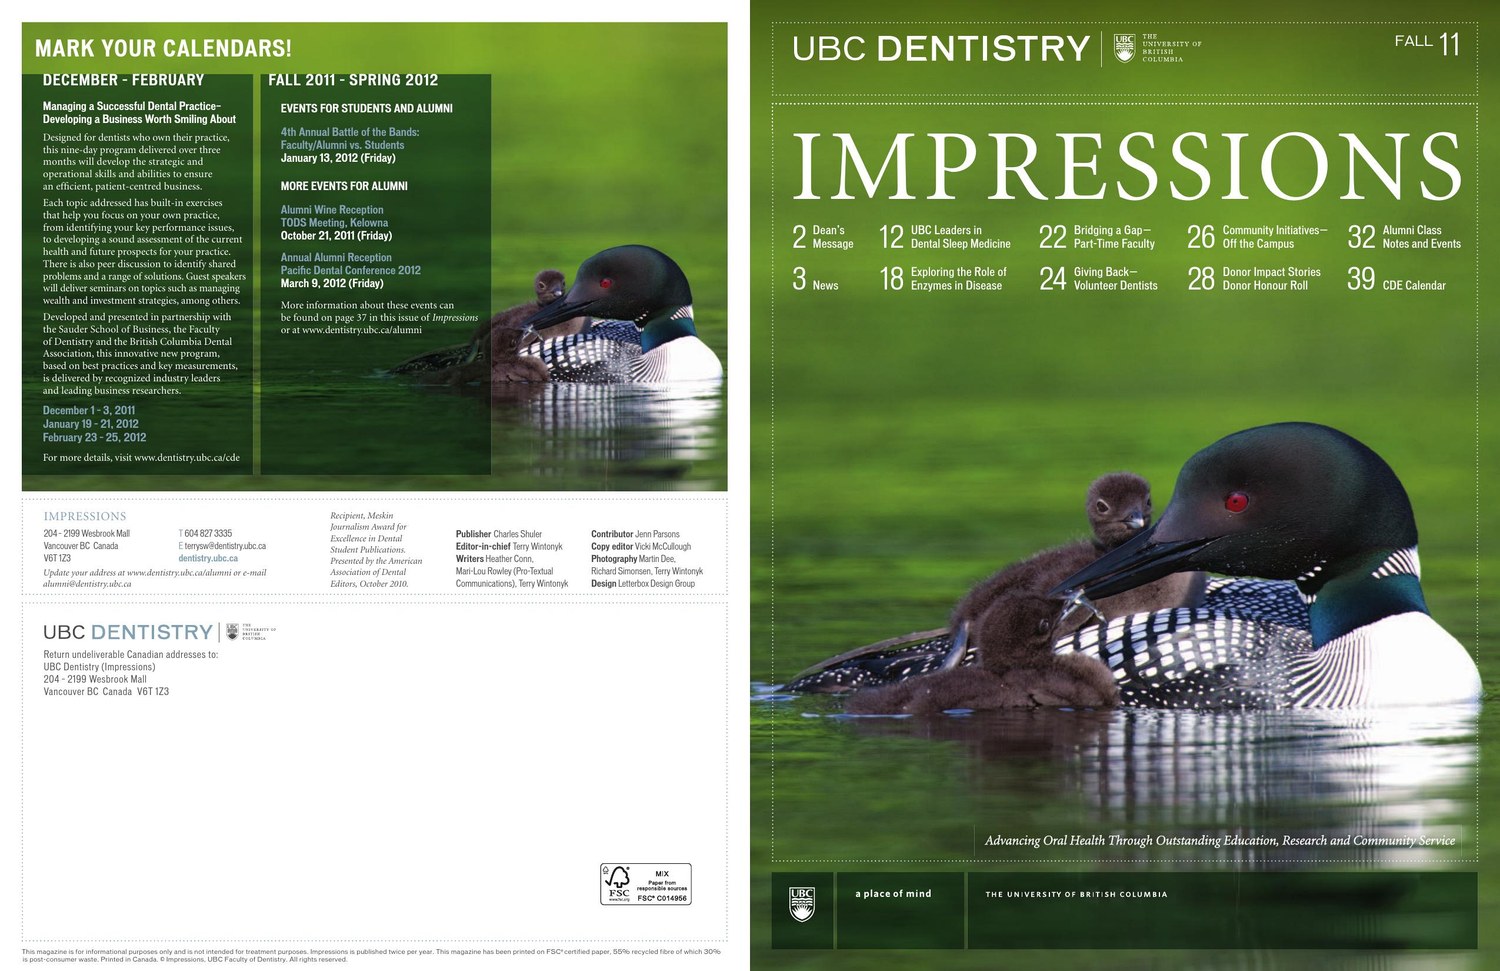Click 'March 9, 2012 (Friday)' date
The width and height of the screenshot is (1500, 971).
coord(332,284)
